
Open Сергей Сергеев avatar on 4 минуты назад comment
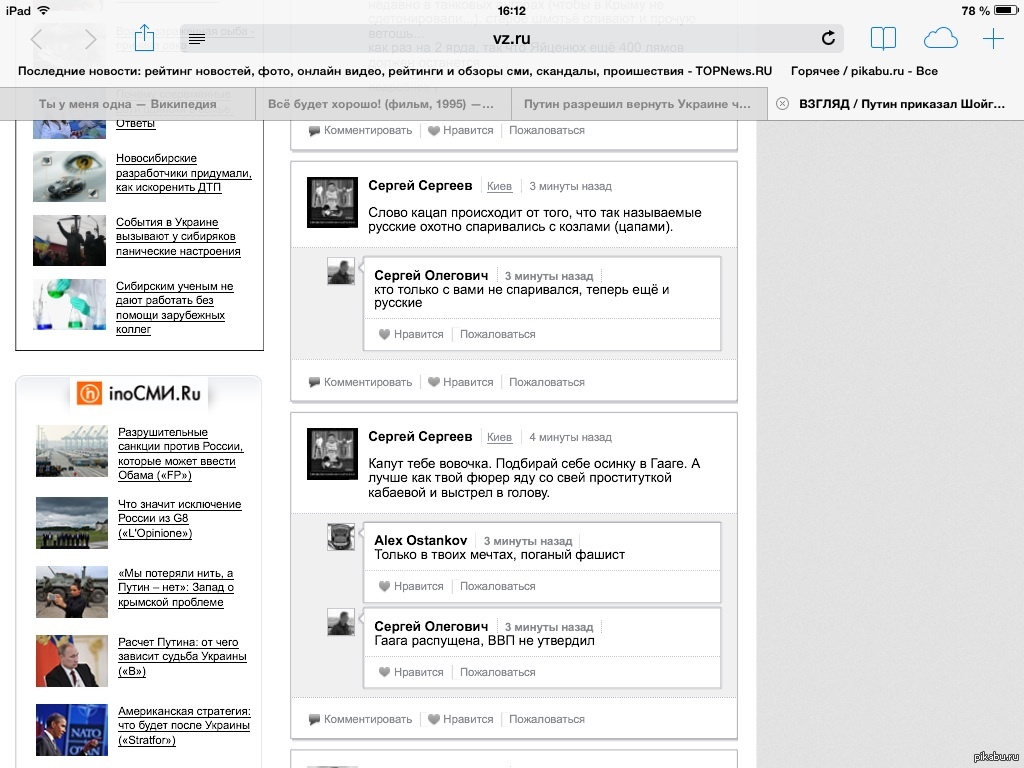point(332,454)
